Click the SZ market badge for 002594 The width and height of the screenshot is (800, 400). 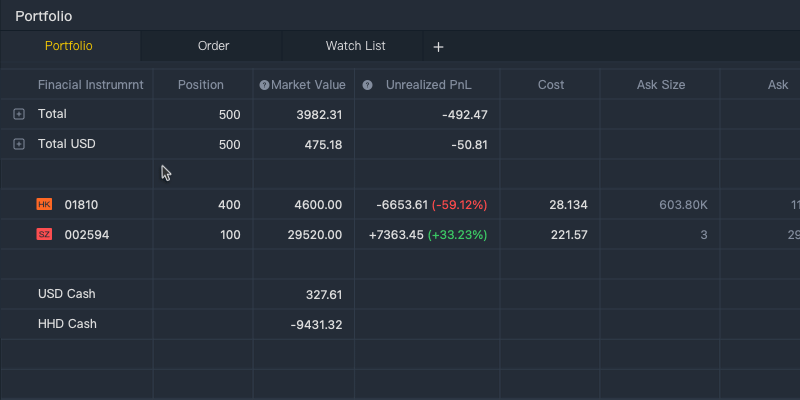[44, 235]
